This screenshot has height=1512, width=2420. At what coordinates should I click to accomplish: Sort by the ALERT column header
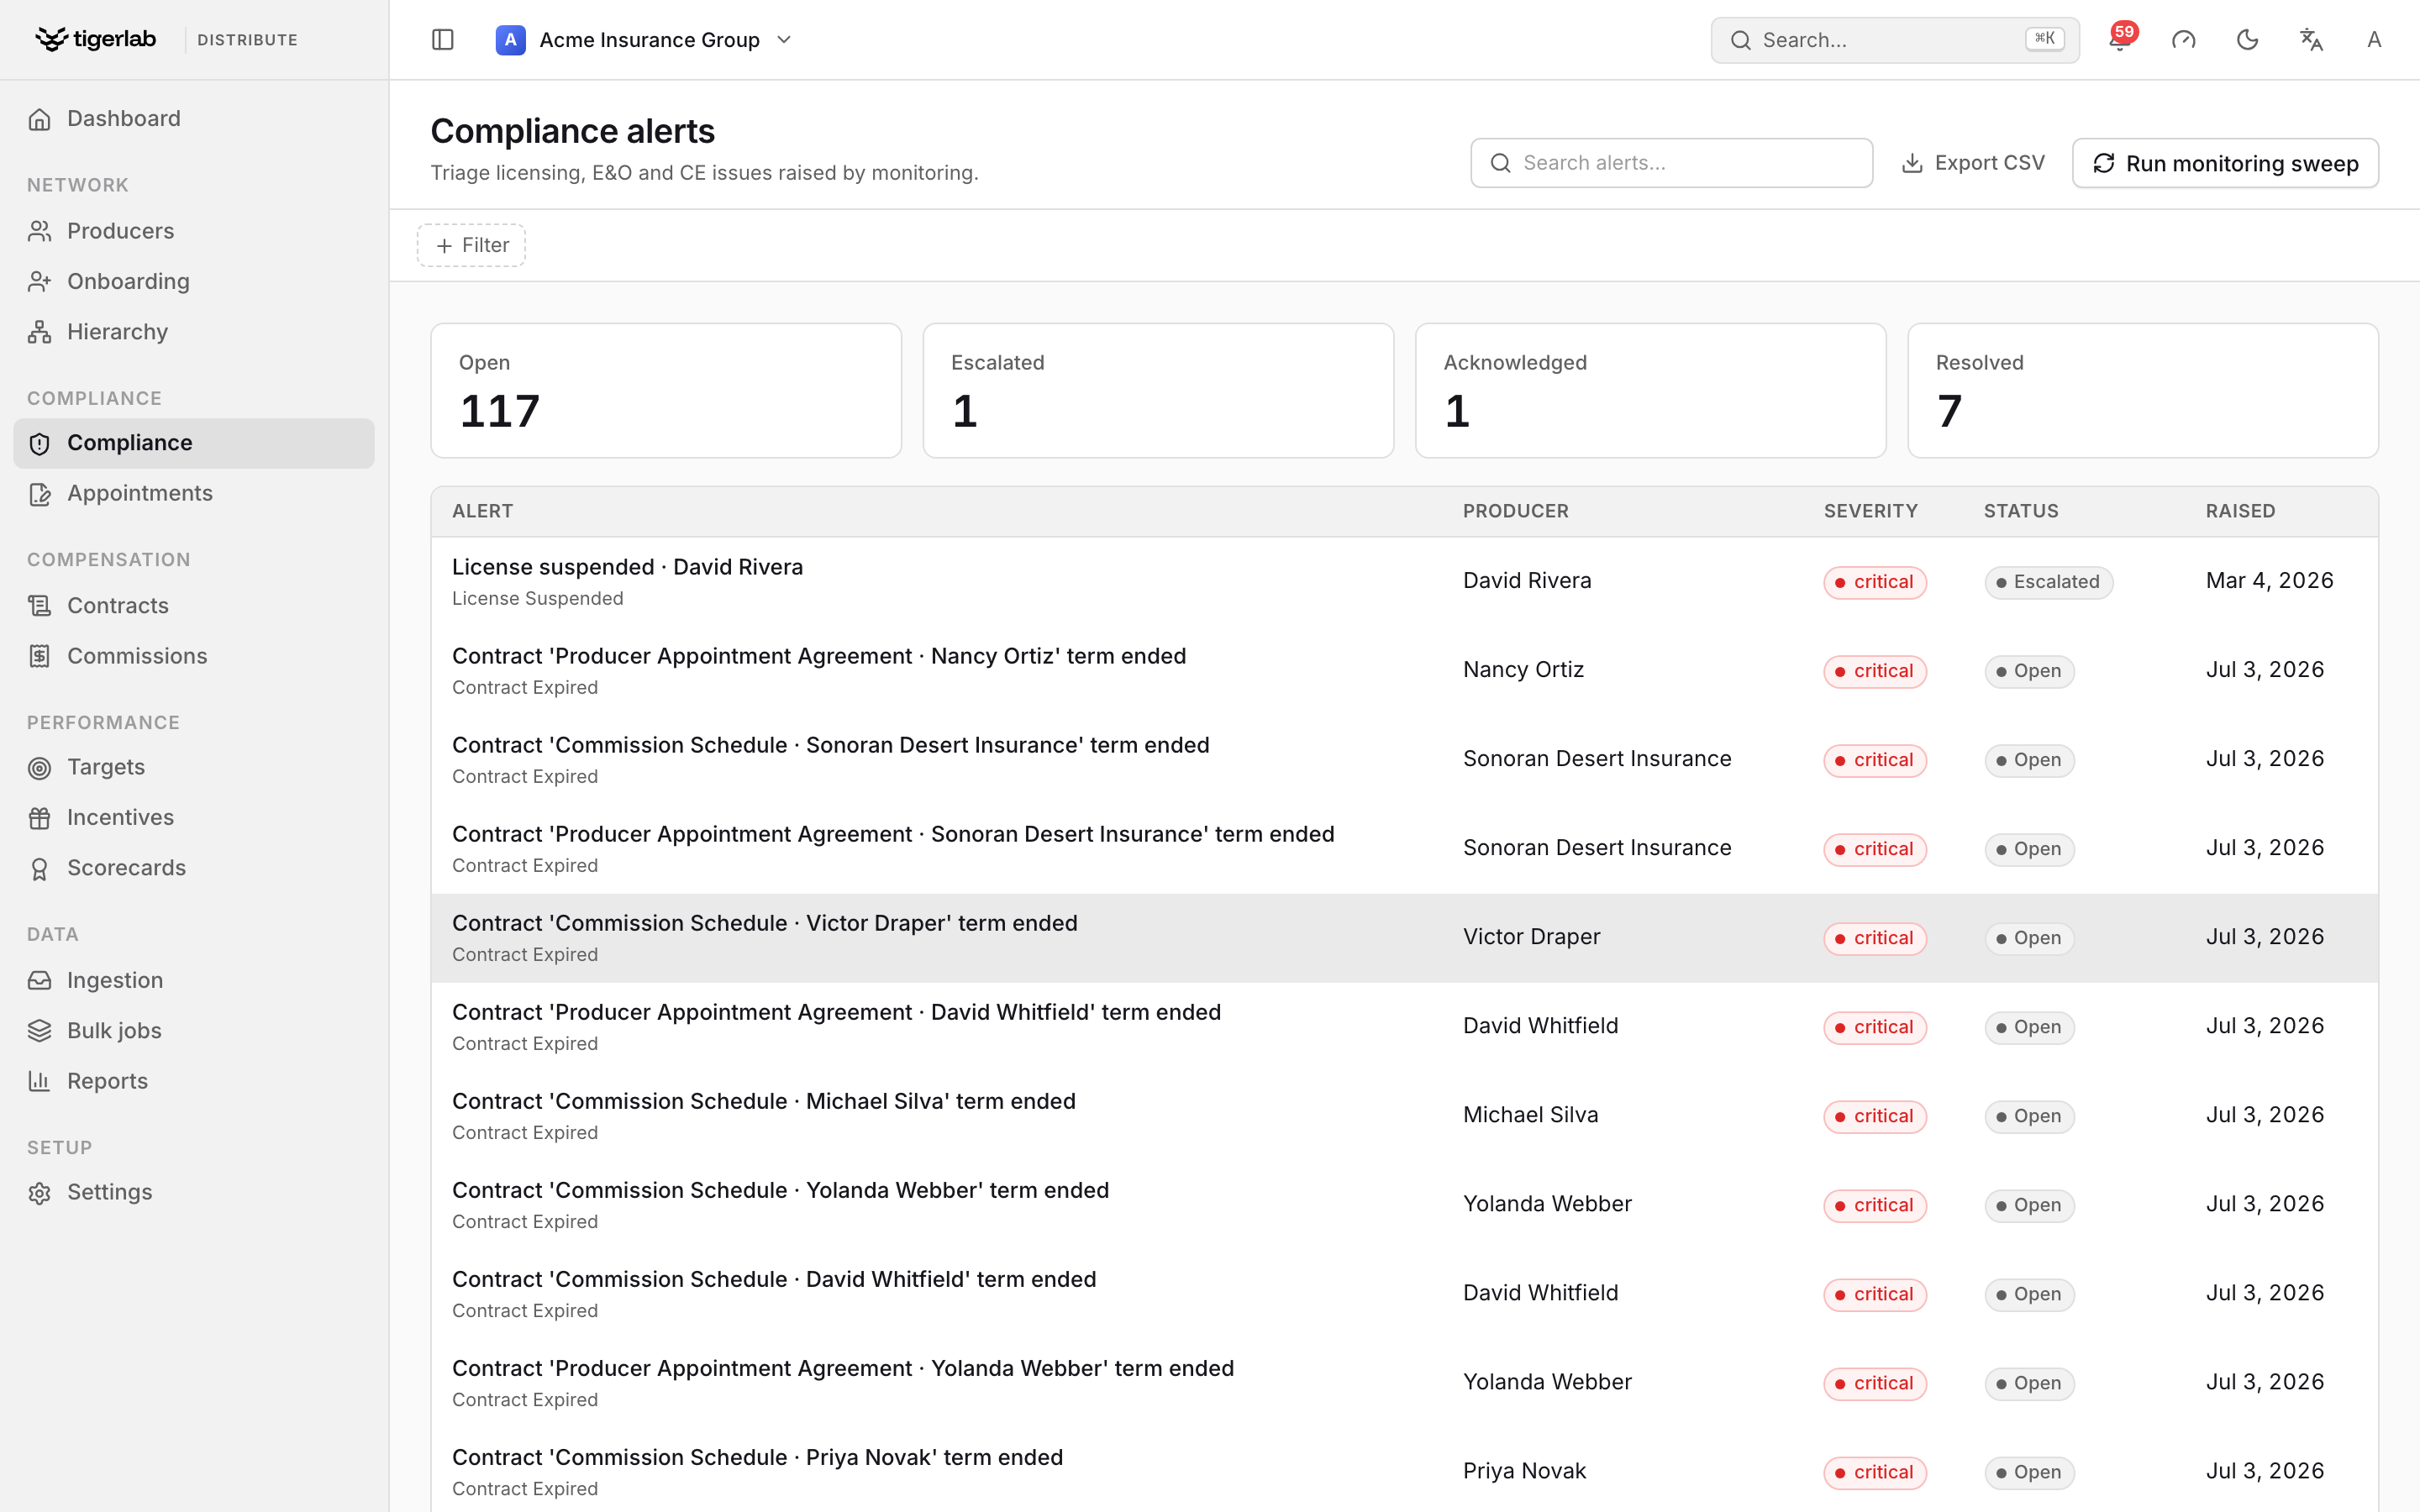click(x=482, y=511)
